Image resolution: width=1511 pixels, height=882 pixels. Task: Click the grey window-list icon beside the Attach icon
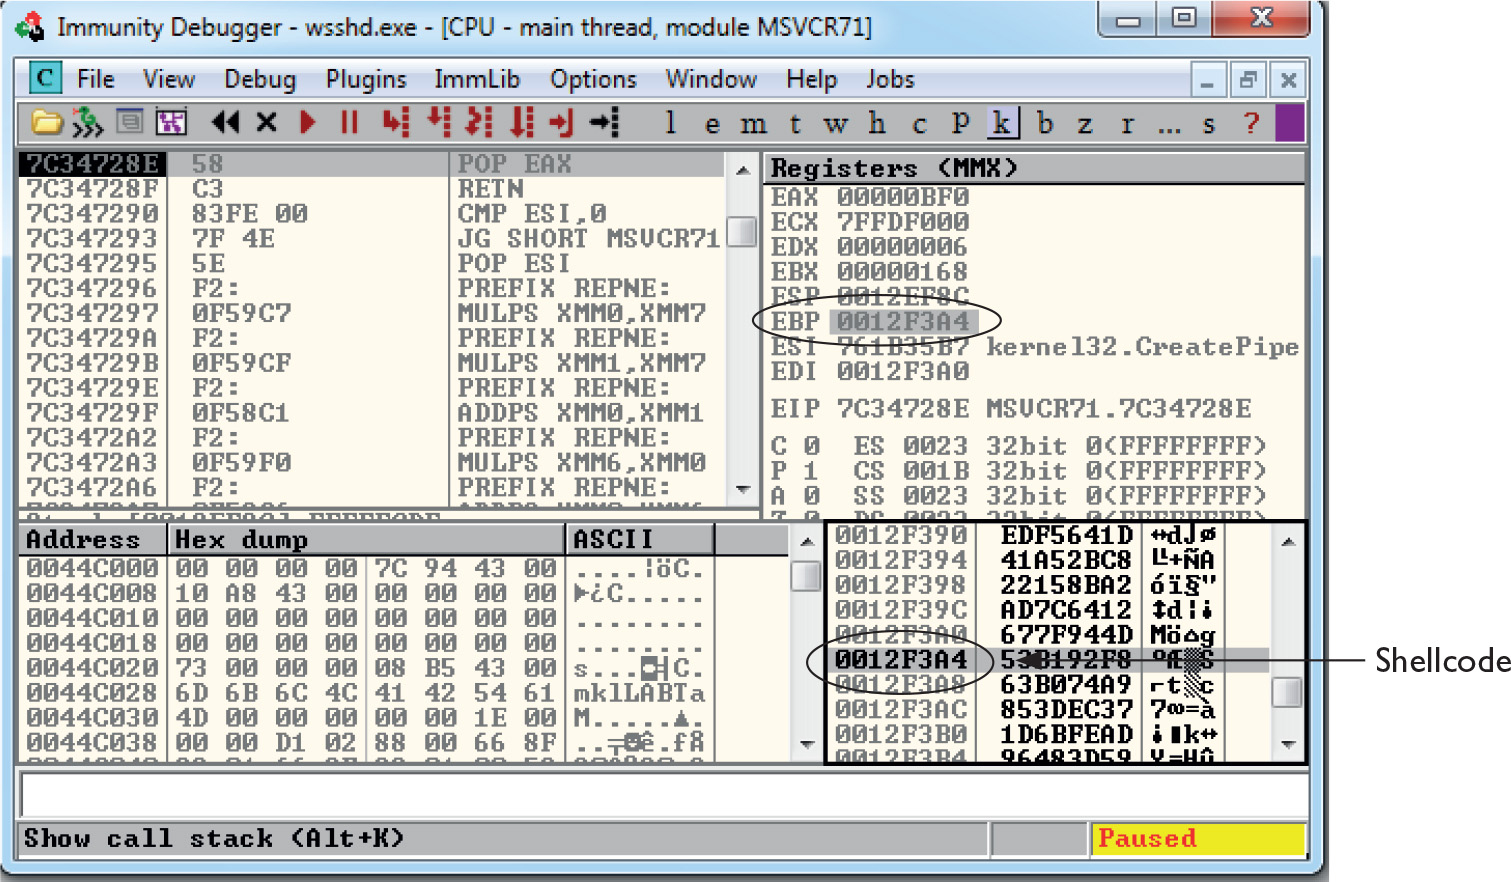click(x=129, y=122)
